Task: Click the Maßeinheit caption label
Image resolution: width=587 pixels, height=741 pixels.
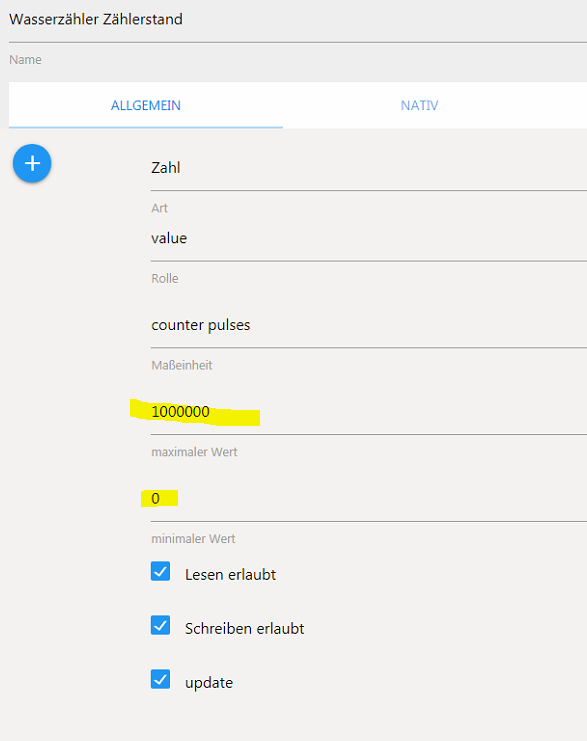Action: click(x=182, y=365)
